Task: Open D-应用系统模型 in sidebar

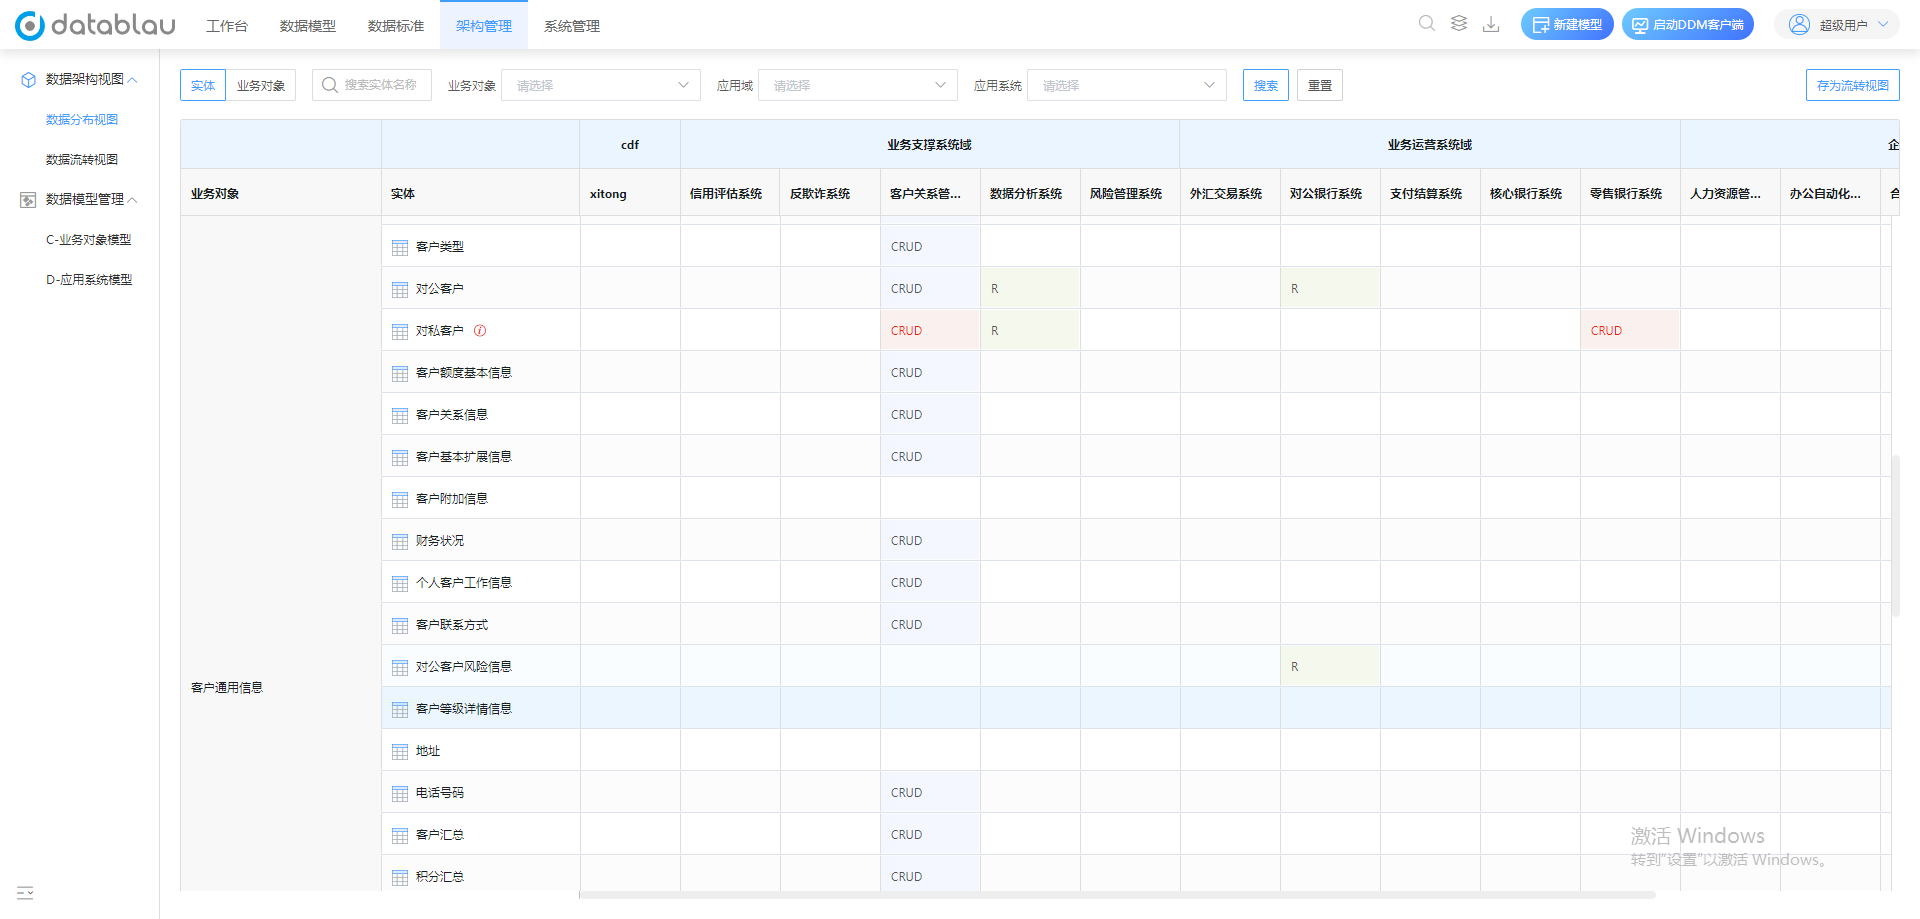Action: 89,280
